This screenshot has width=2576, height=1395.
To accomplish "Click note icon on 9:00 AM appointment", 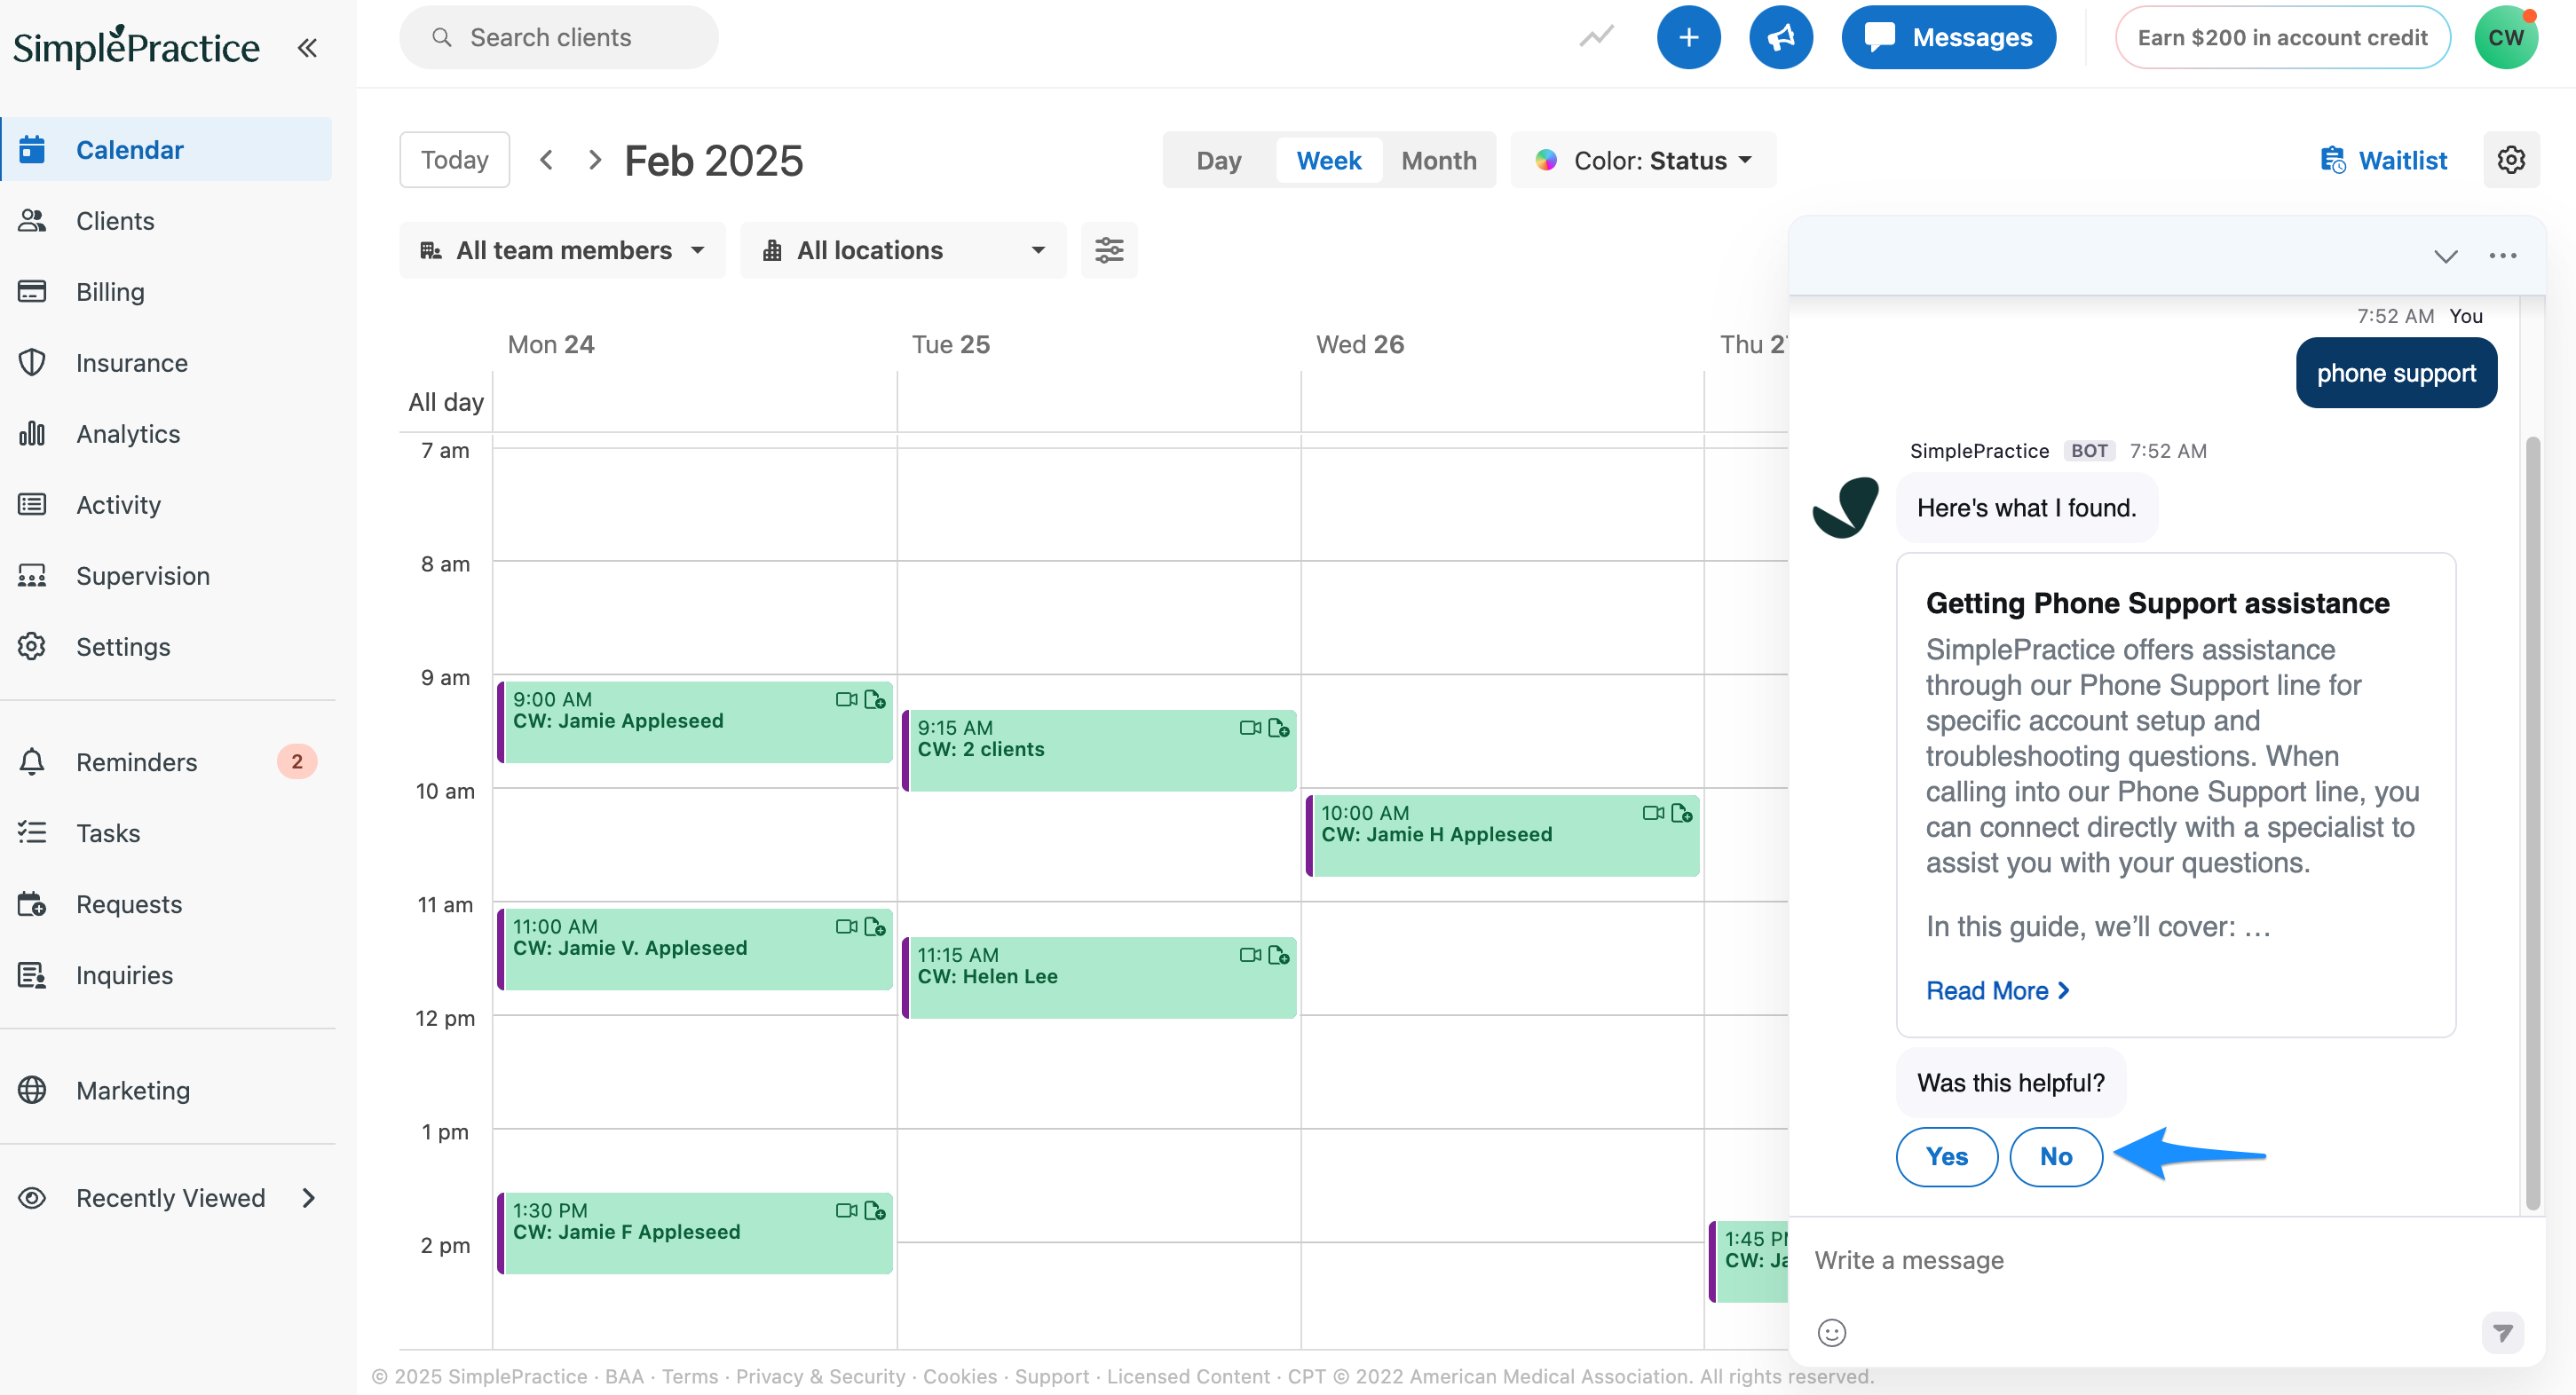I will pyautogui.click(x=875, y=699).
